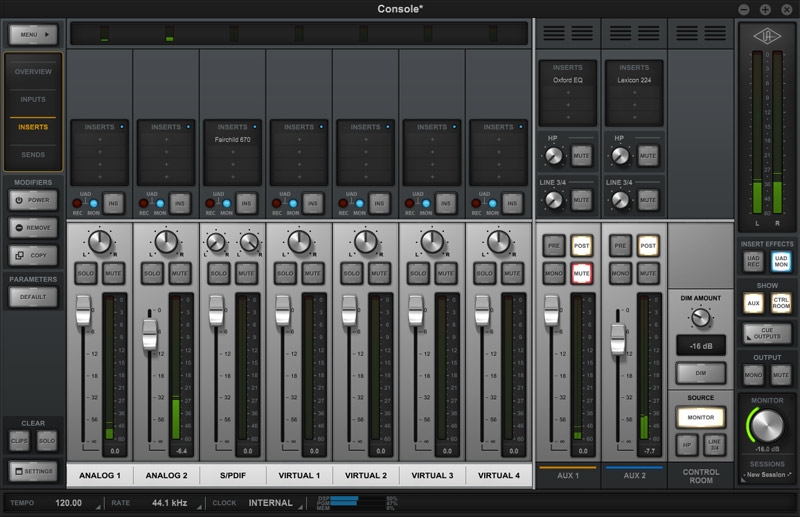
Task: Switch to the INPUTS view
Action: pos(33,100)
